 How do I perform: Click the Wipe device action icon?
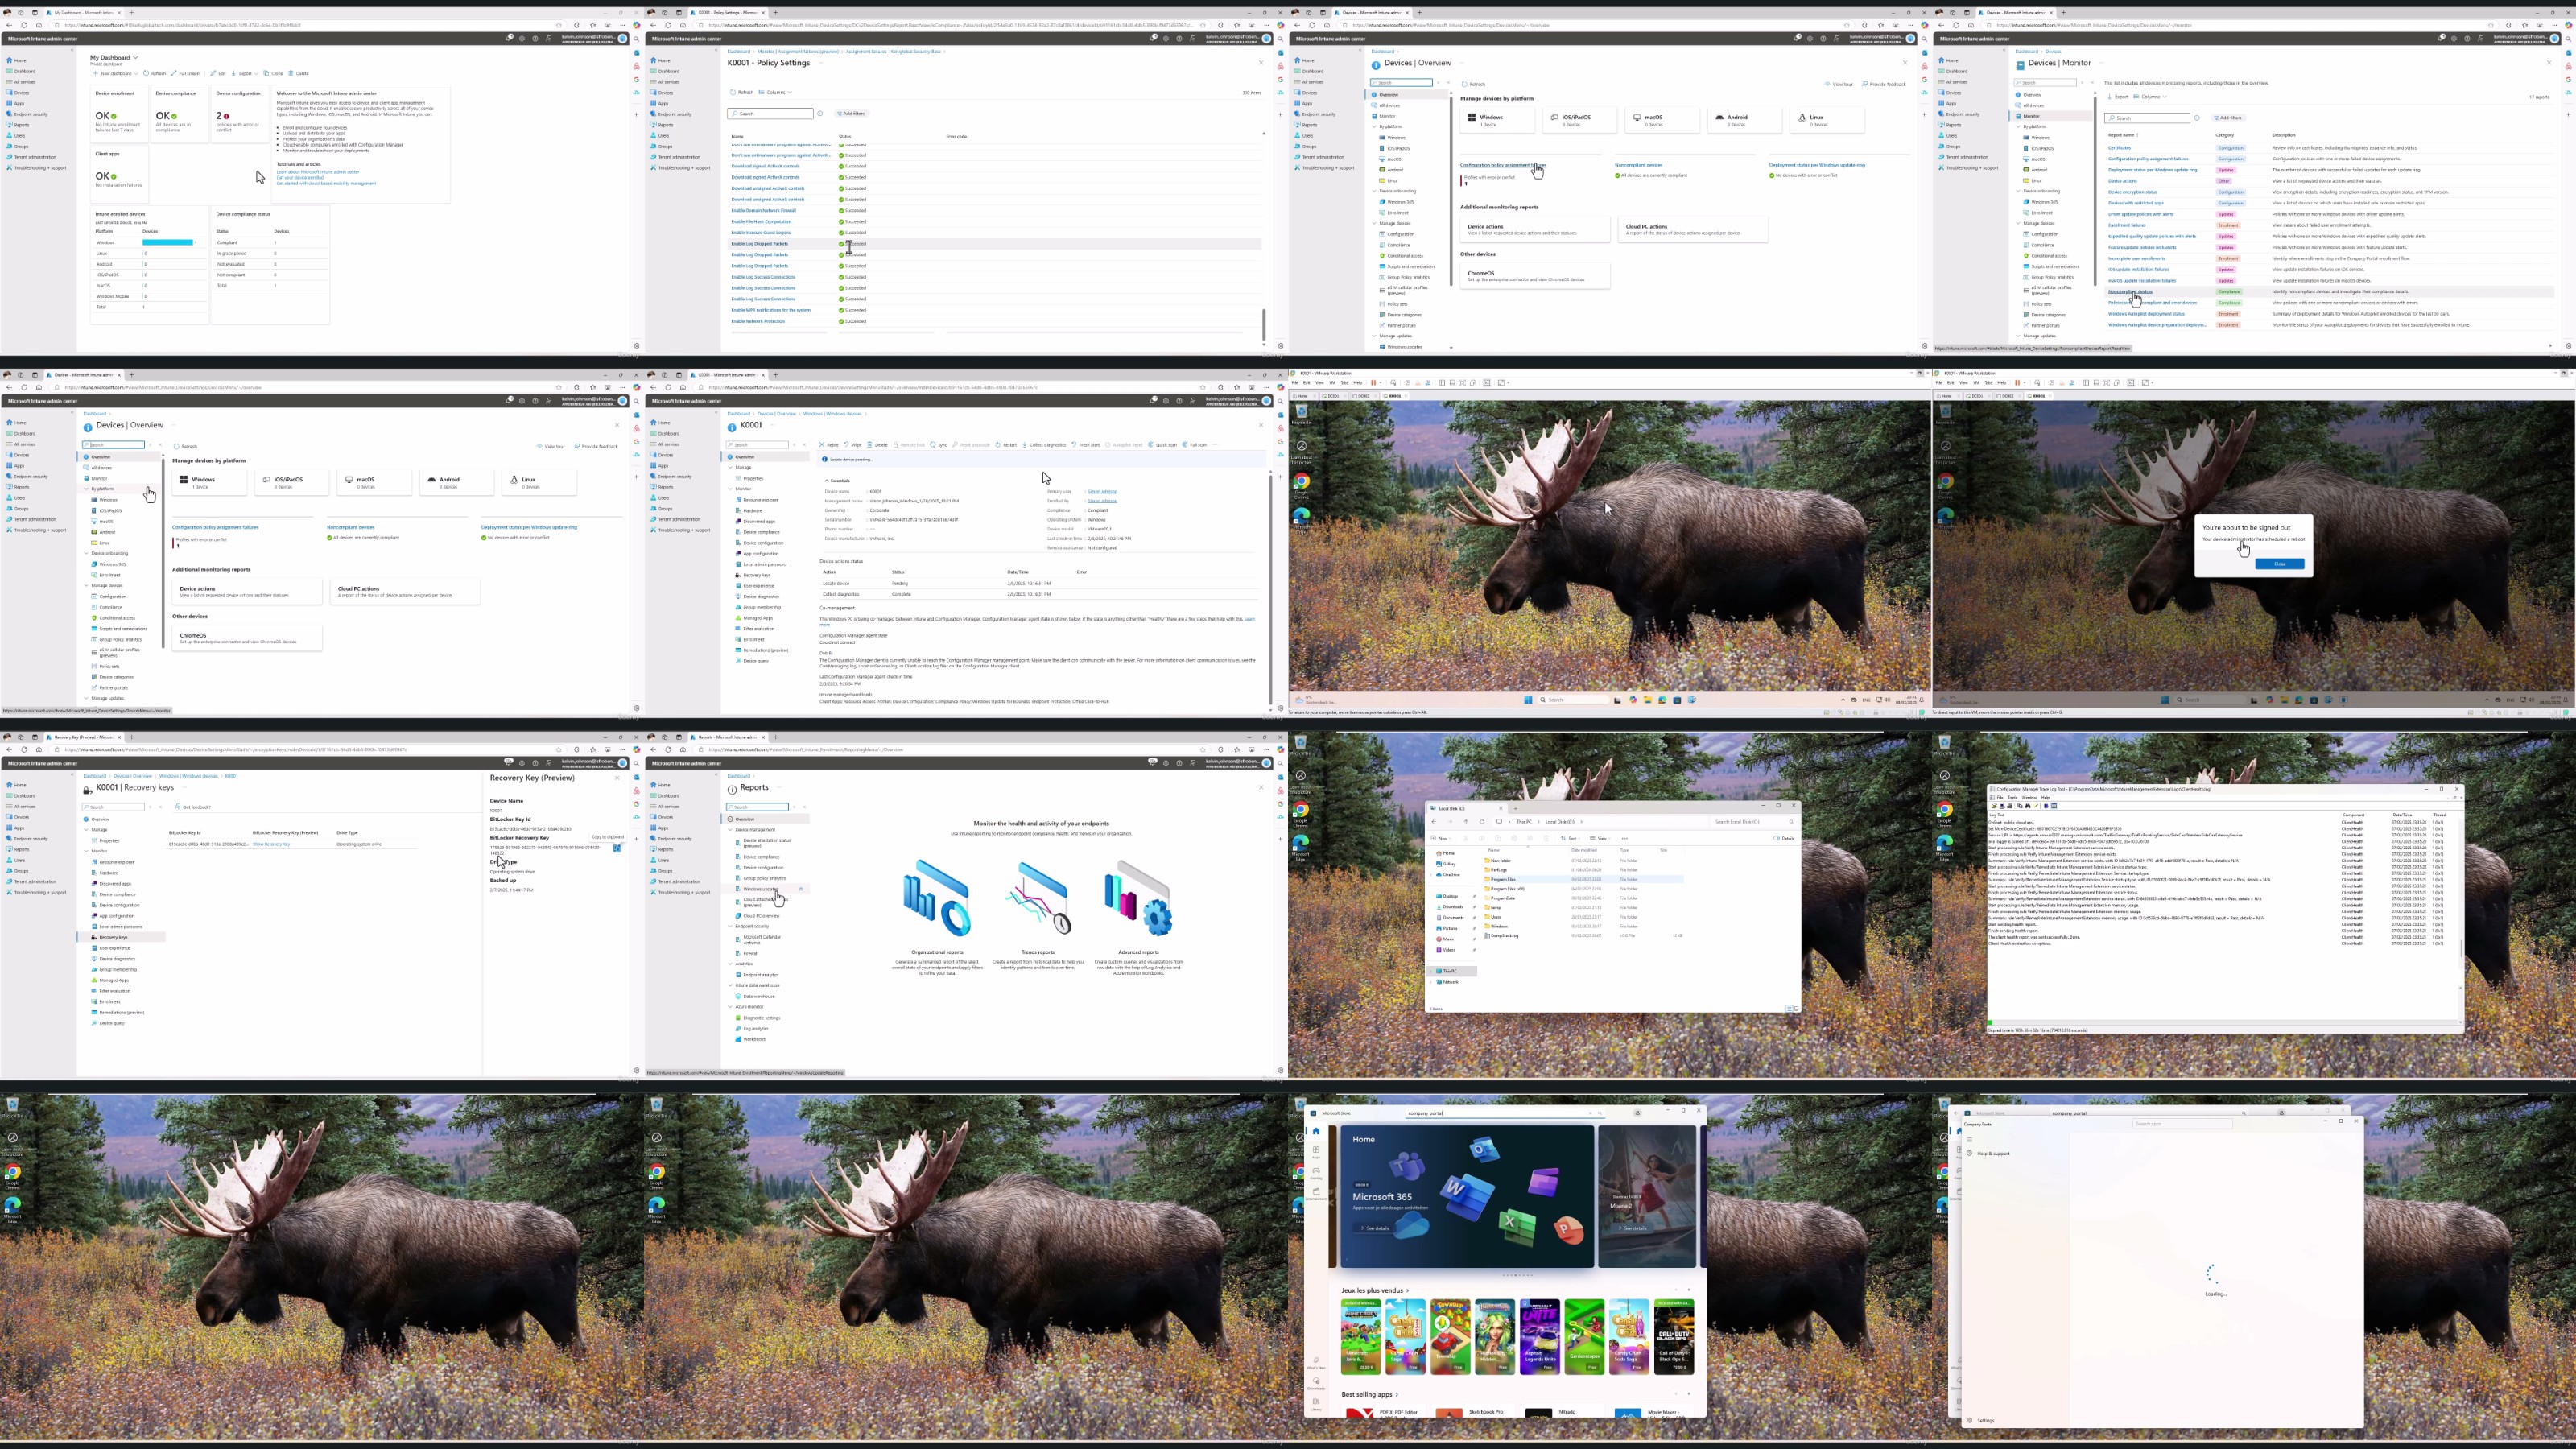pos(846,445)
